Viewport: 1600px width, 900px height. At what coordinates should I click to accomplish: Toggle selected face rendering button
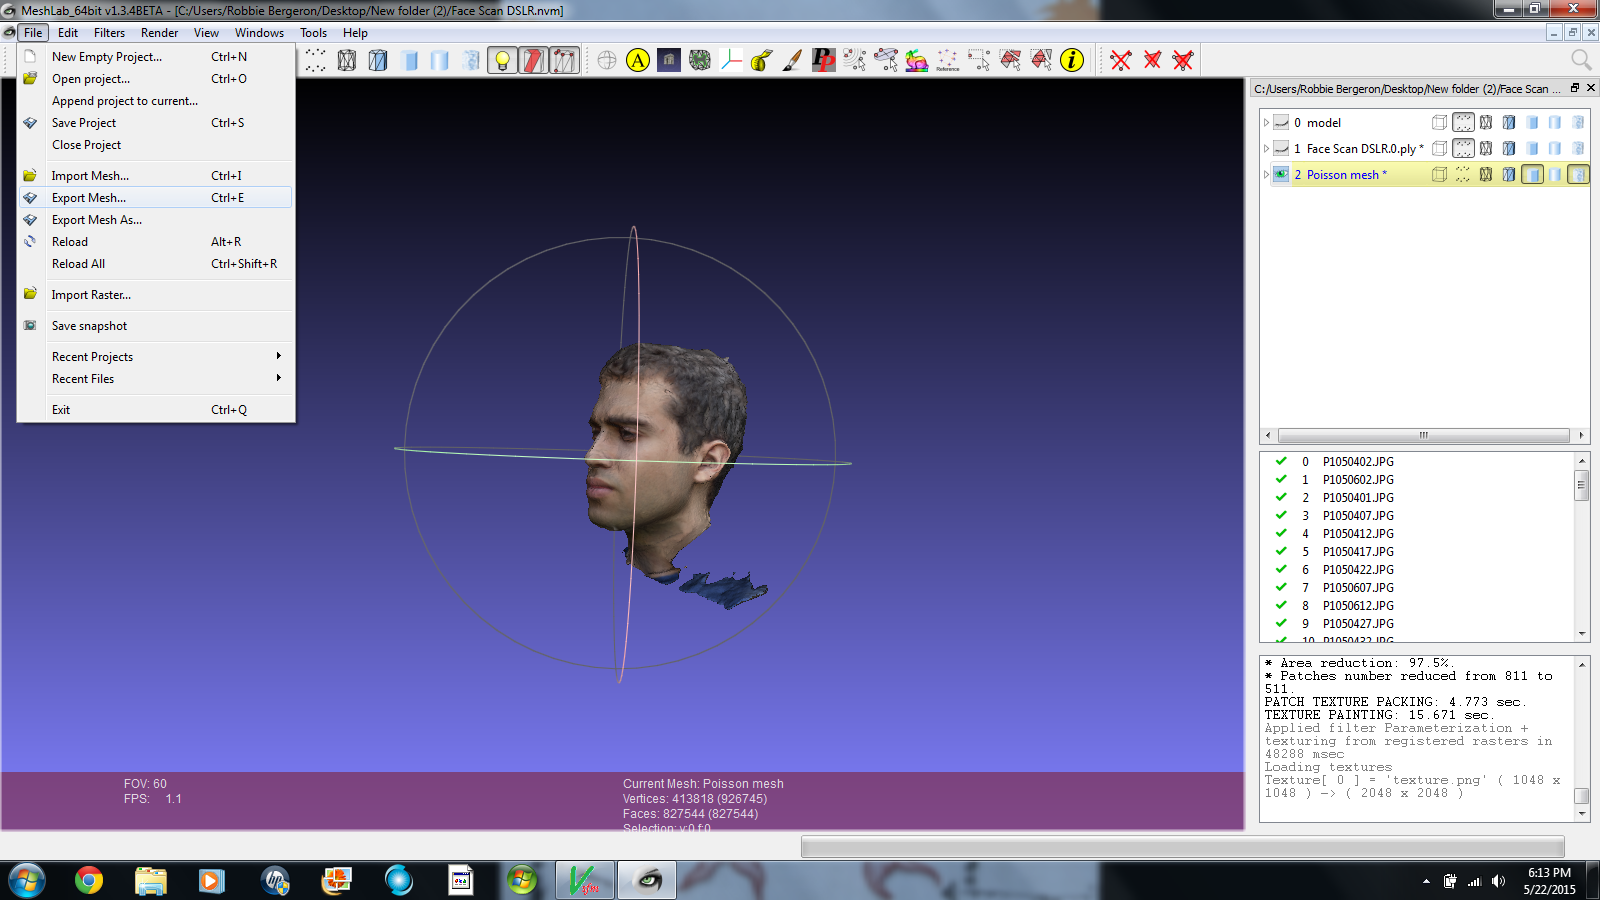[x=533, y=61]
